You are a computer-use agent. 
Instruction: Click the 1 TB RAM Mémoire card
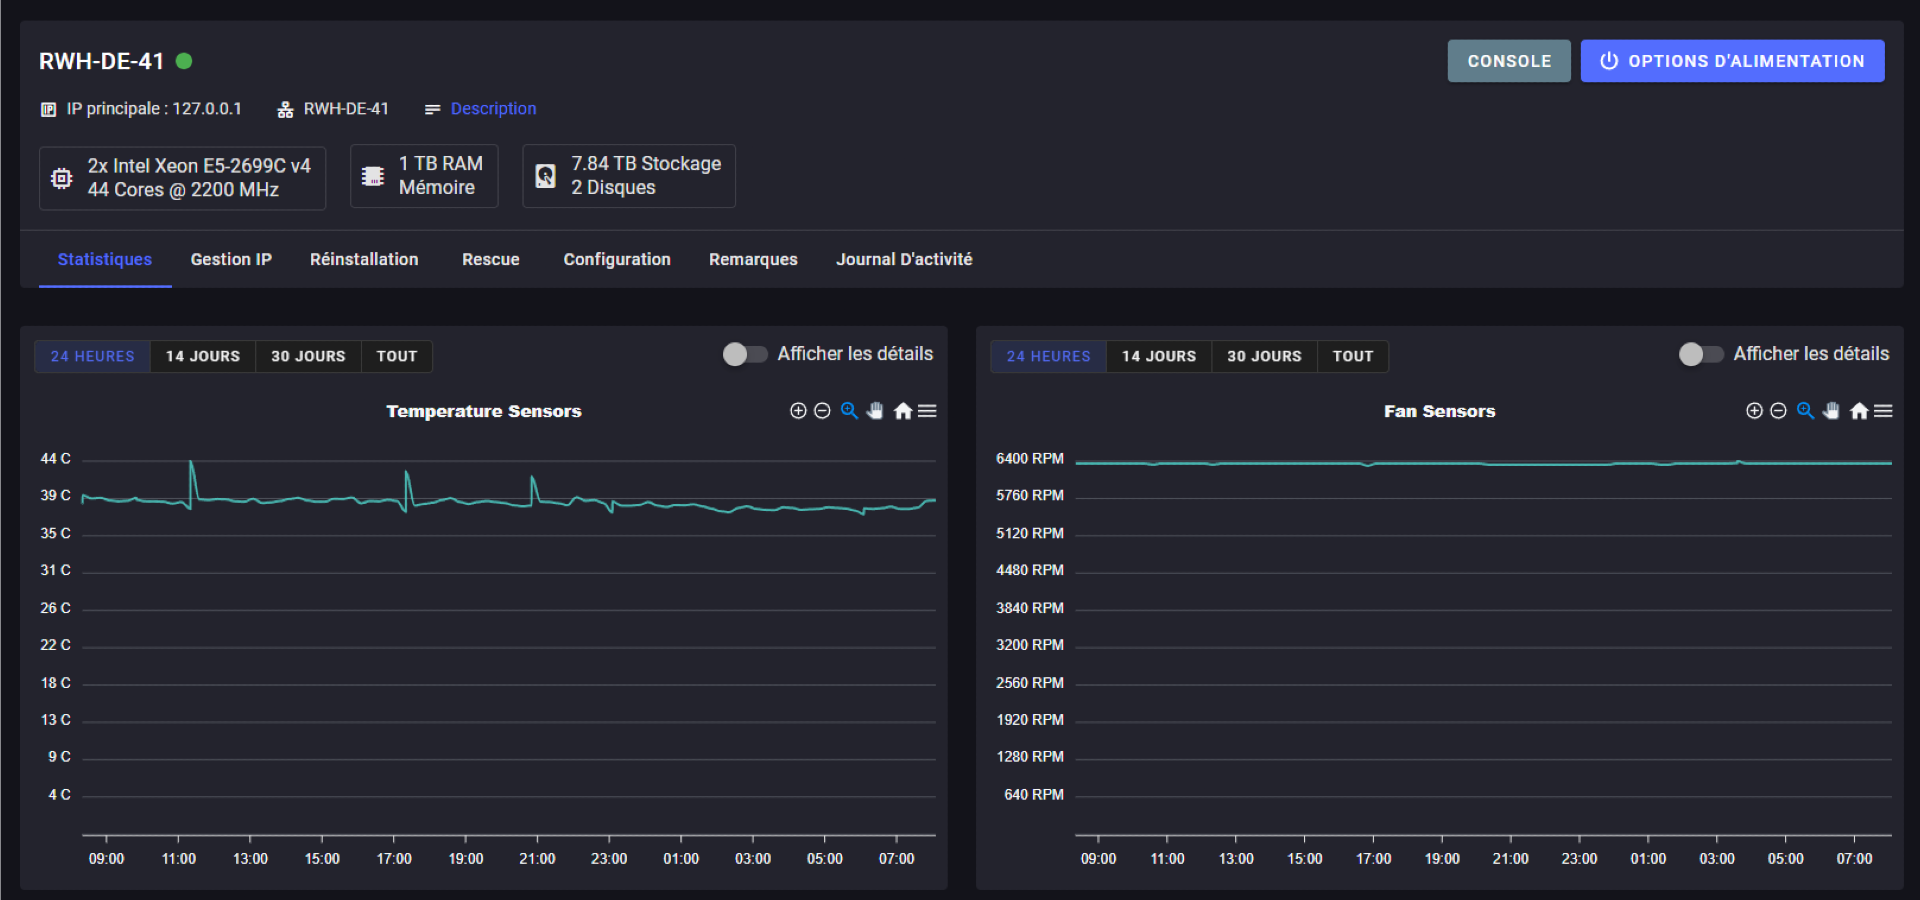point(424,176)
